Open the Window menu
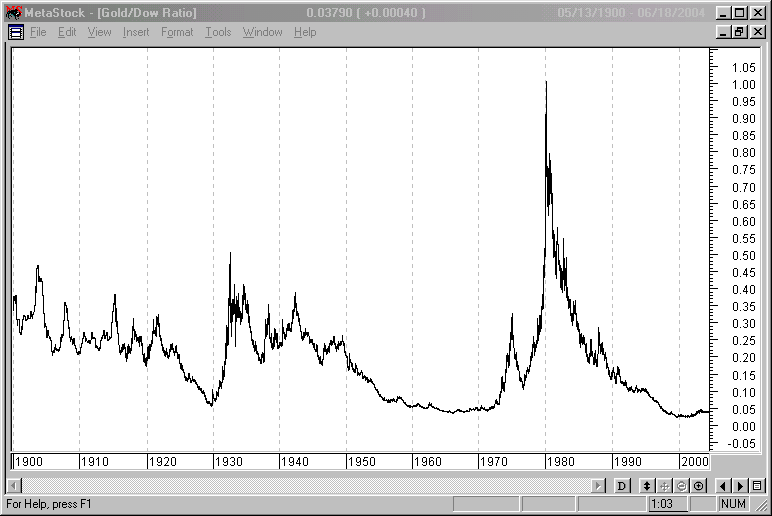Viewport: 772px width, 516px height. click(x=262, y=32)
